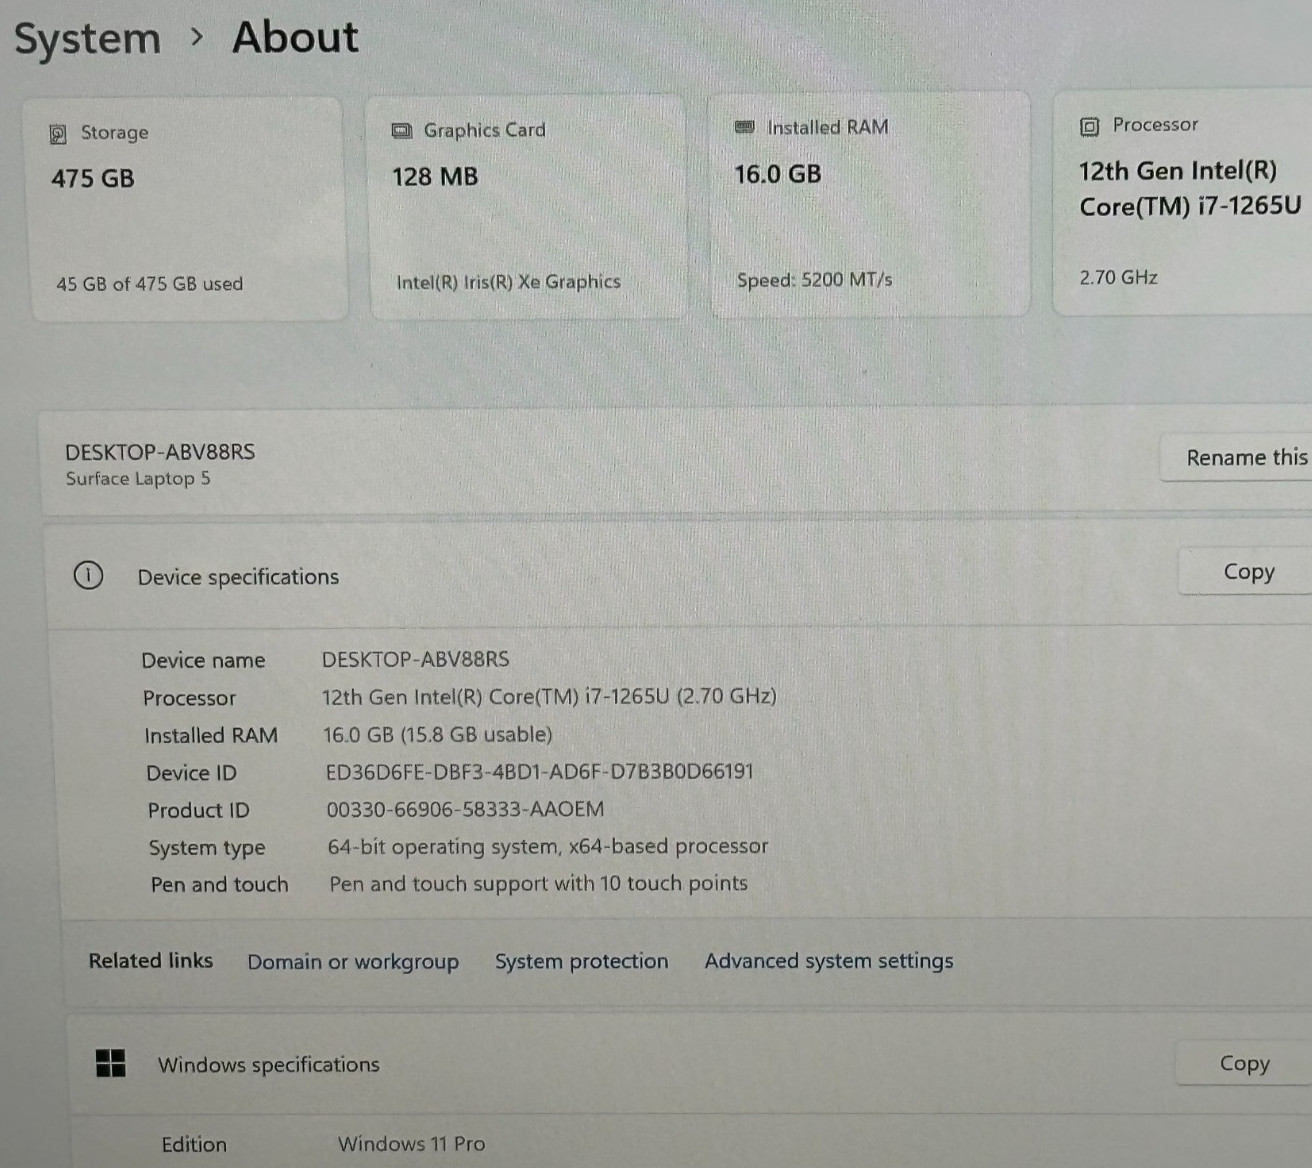Copy the Windows specifications
This screenshot has width=1312, height=1168.
coord(1244,1063)
